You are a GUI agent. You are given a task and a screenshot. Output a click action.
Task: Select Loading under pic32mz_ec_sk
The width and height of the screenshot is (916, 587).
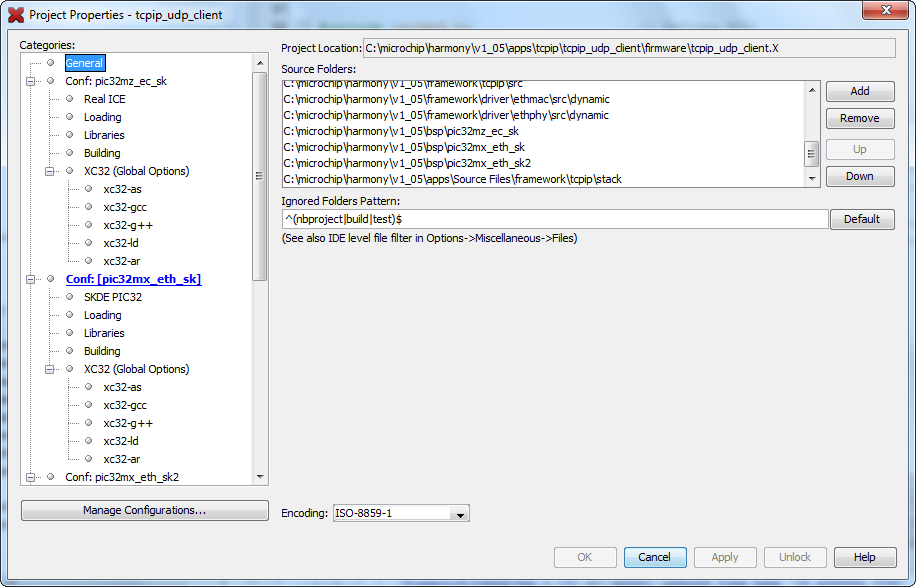point(102,117)
